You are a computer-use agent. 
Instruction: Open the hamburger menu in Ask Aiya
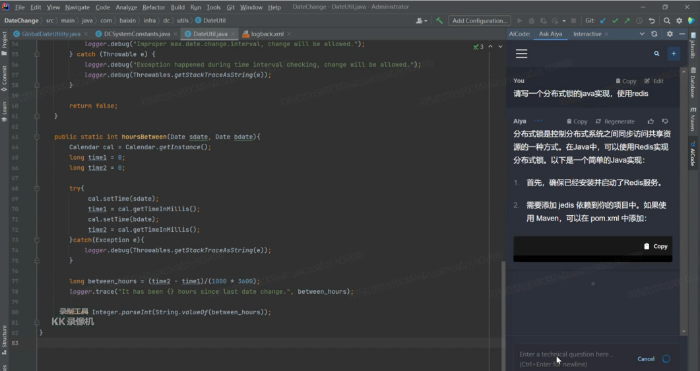[521, 54]
